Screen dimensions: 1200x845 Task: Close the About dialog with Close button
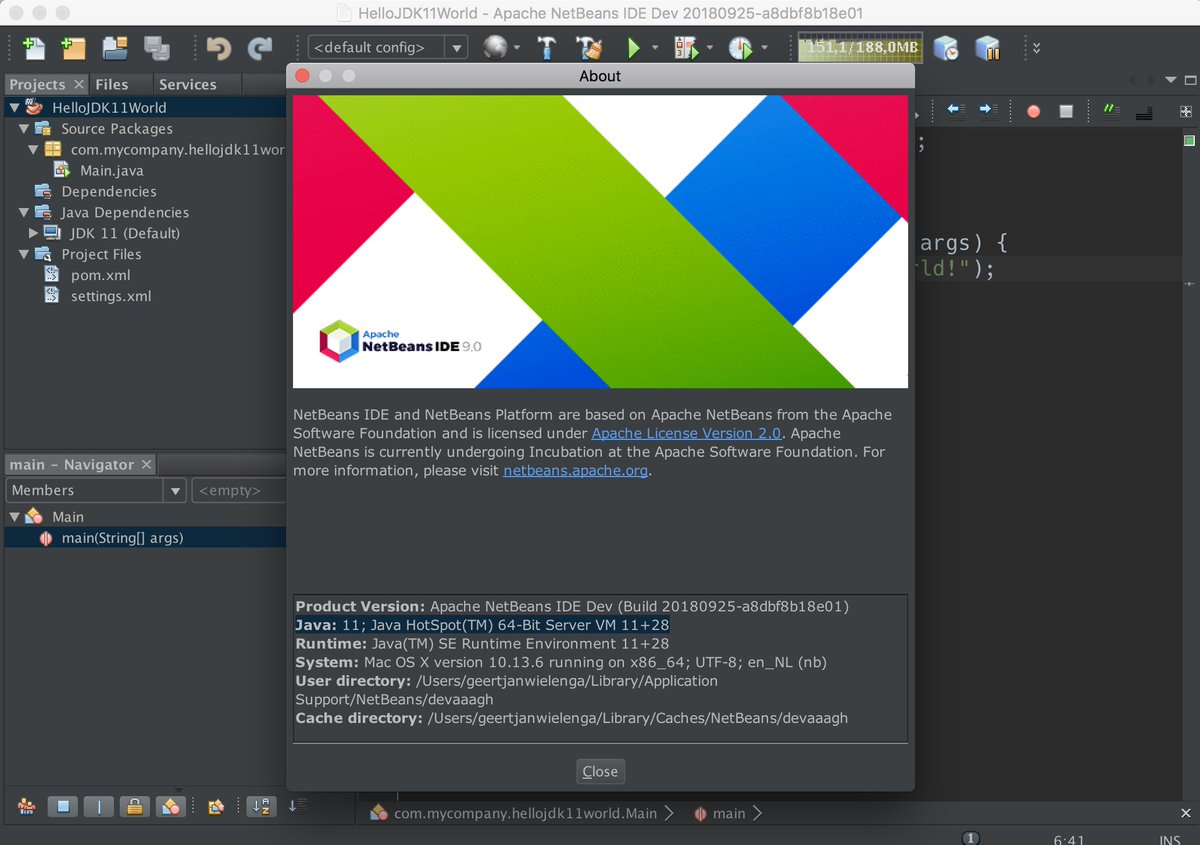pos(600,771)
